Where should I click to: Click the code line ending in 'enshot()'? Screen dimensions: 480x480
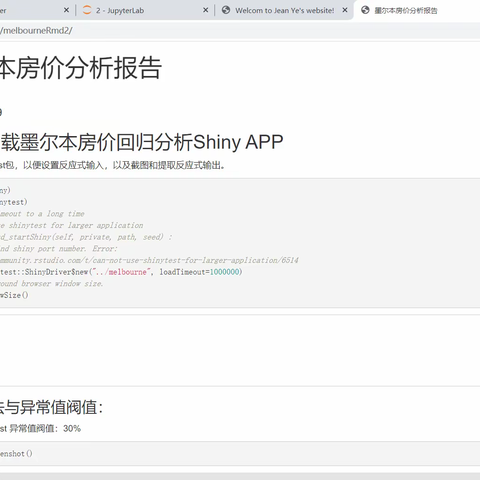click(x=16, y=454)
